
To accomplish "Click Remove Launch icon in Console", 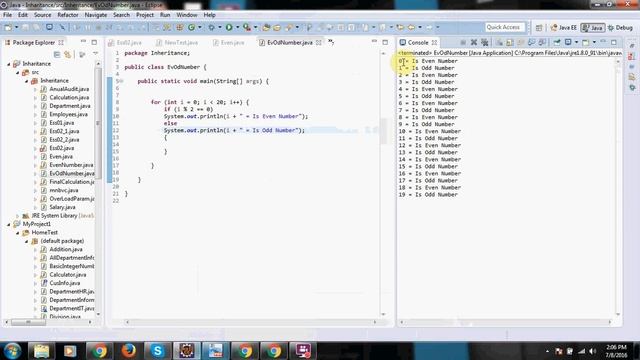I will (474, 42).
